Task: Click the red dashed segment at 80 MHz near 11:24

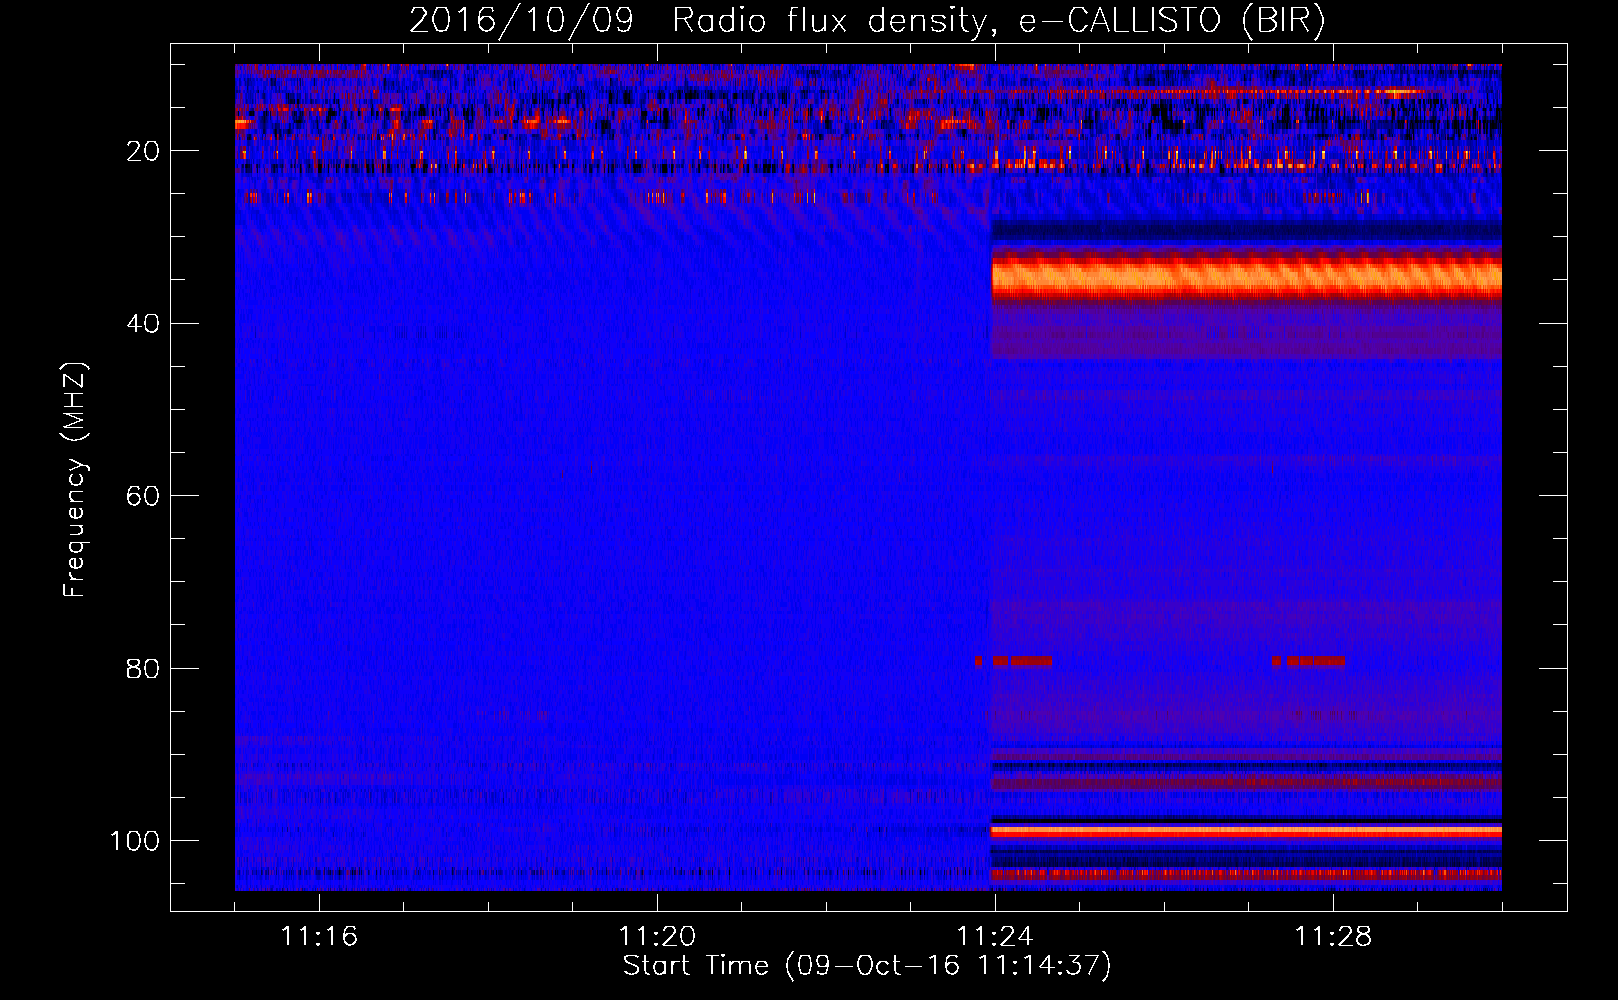Action: [1013, 661]
